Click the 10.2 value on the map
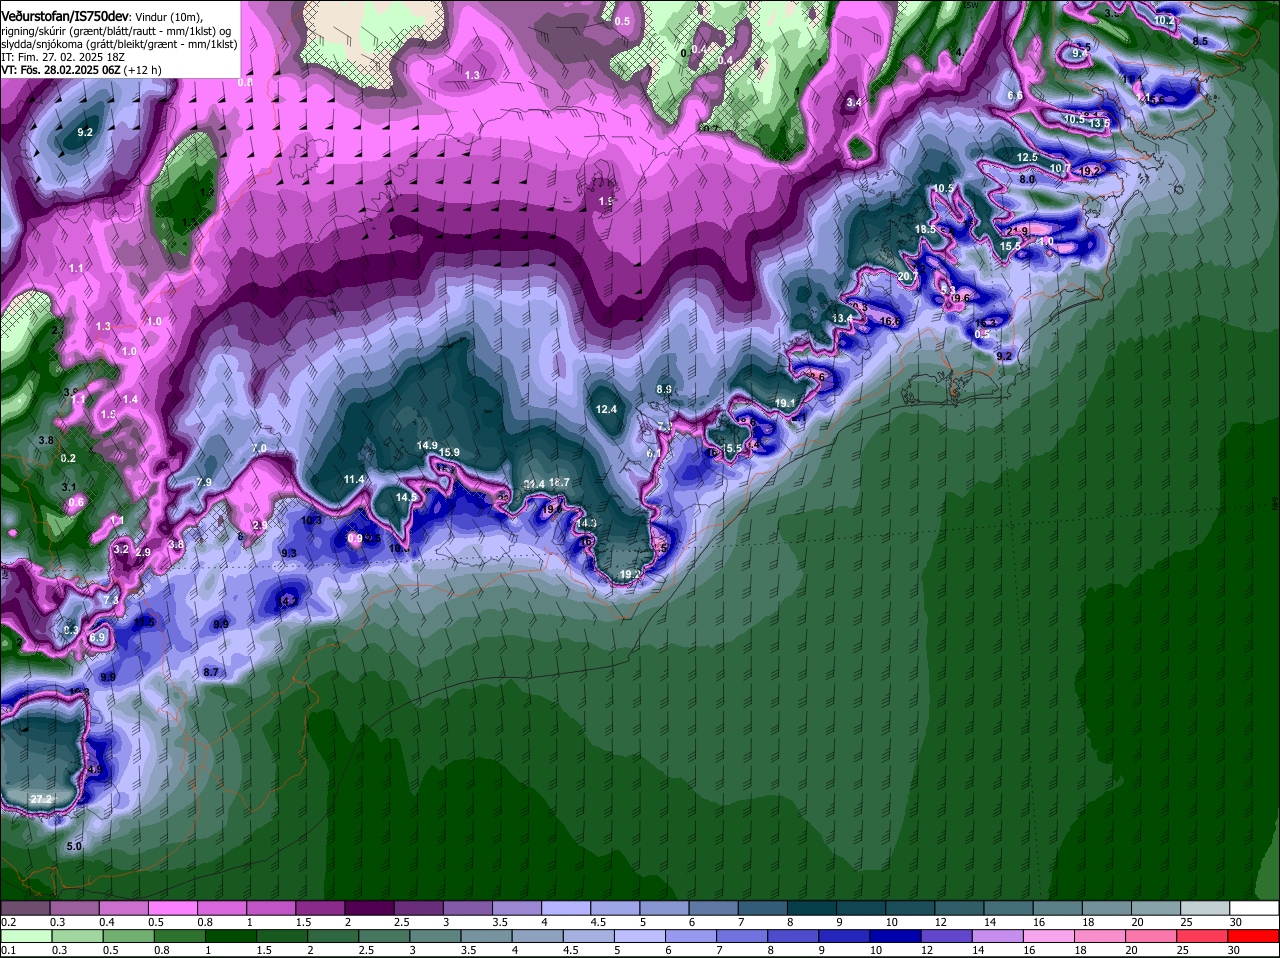Viewport: 1280px width, 958px height. pos(1164,20)
